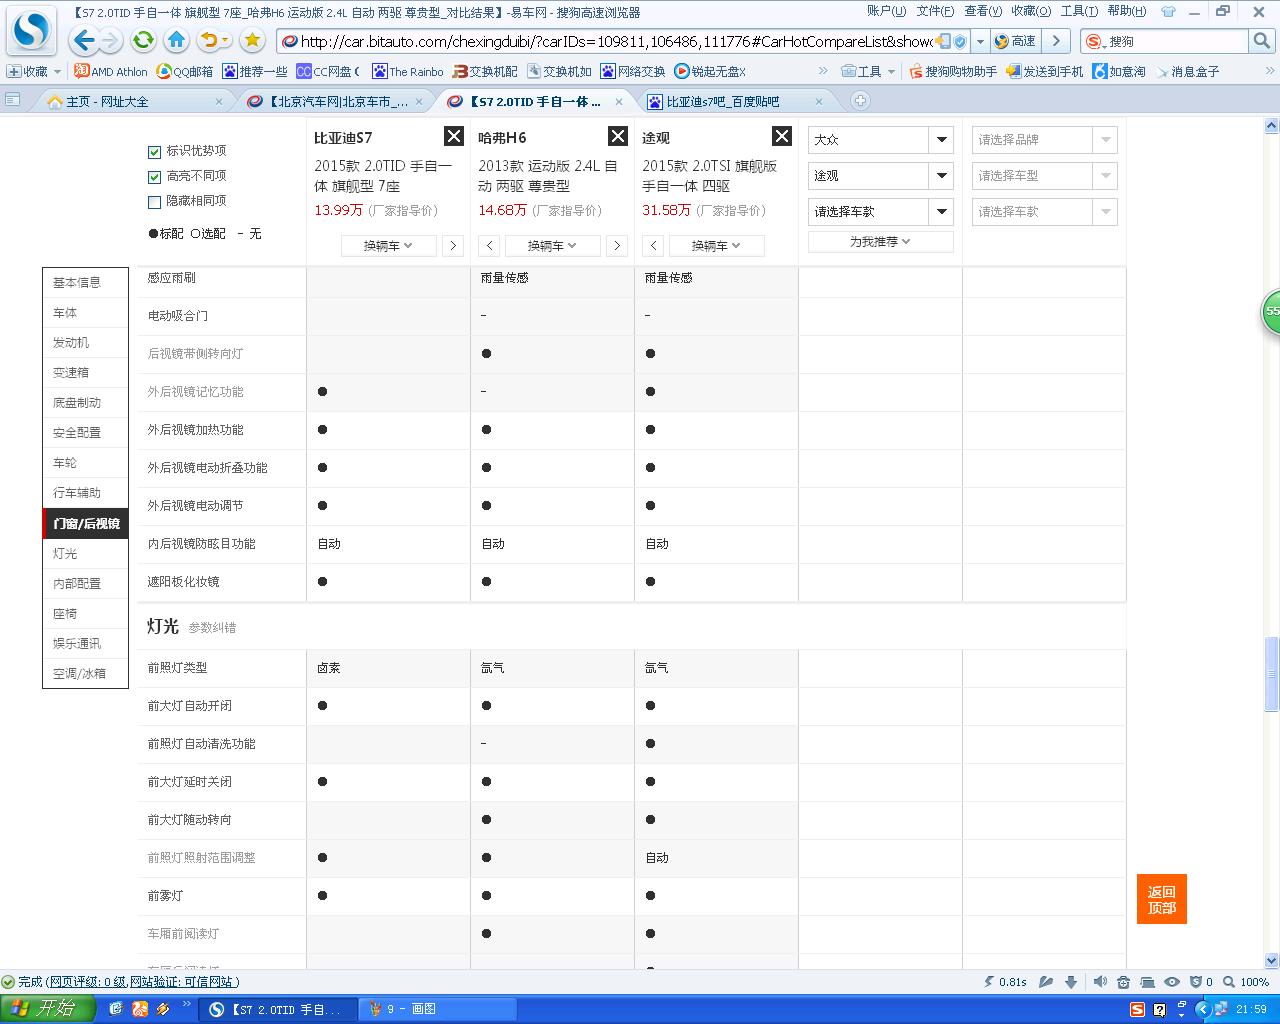This screenshot has width=1280, height=1024.
Task: Click the yellow star favorites icon
Action: (x=252, y=41)
